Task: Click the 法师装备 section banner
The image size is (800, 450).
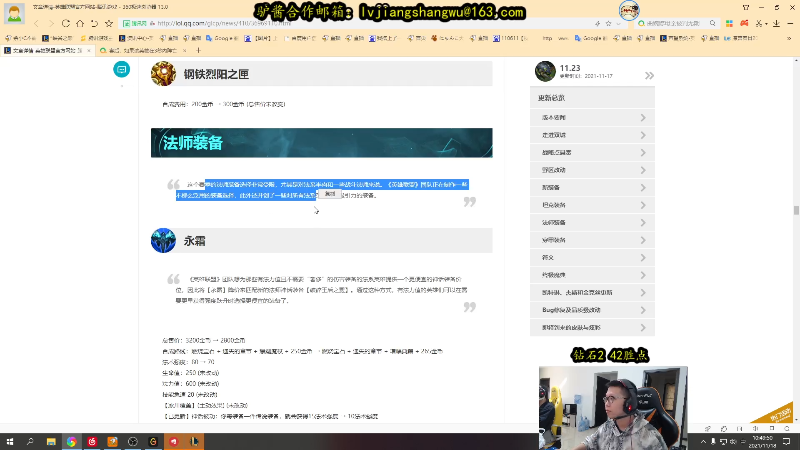Action: click(321, 143)
